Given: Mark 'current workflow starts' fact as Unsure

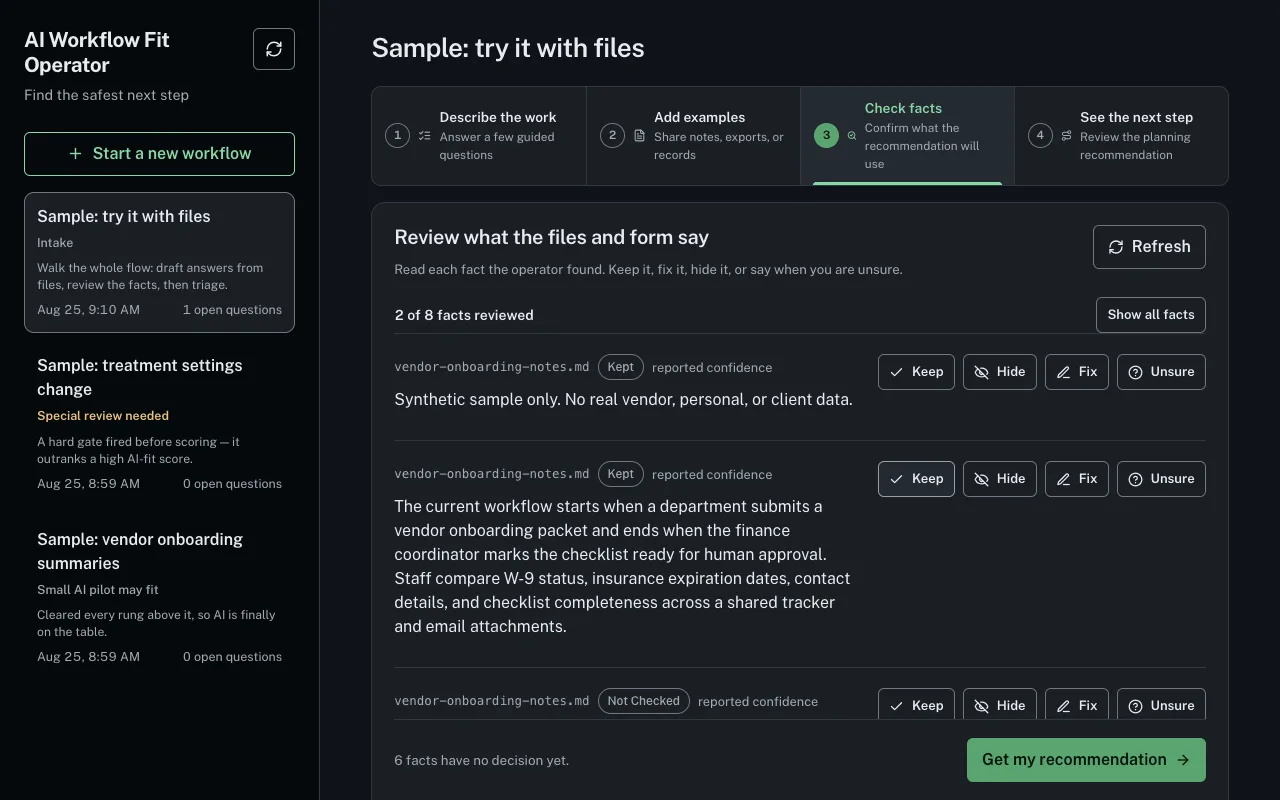Looking at the screenshot, I should [x=1161, y=479].
